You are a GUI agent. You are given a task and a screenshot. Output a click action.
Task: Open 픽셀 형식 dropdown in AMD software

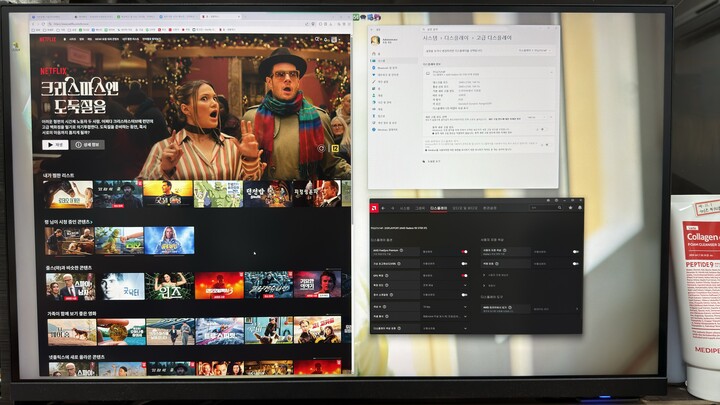444,316
